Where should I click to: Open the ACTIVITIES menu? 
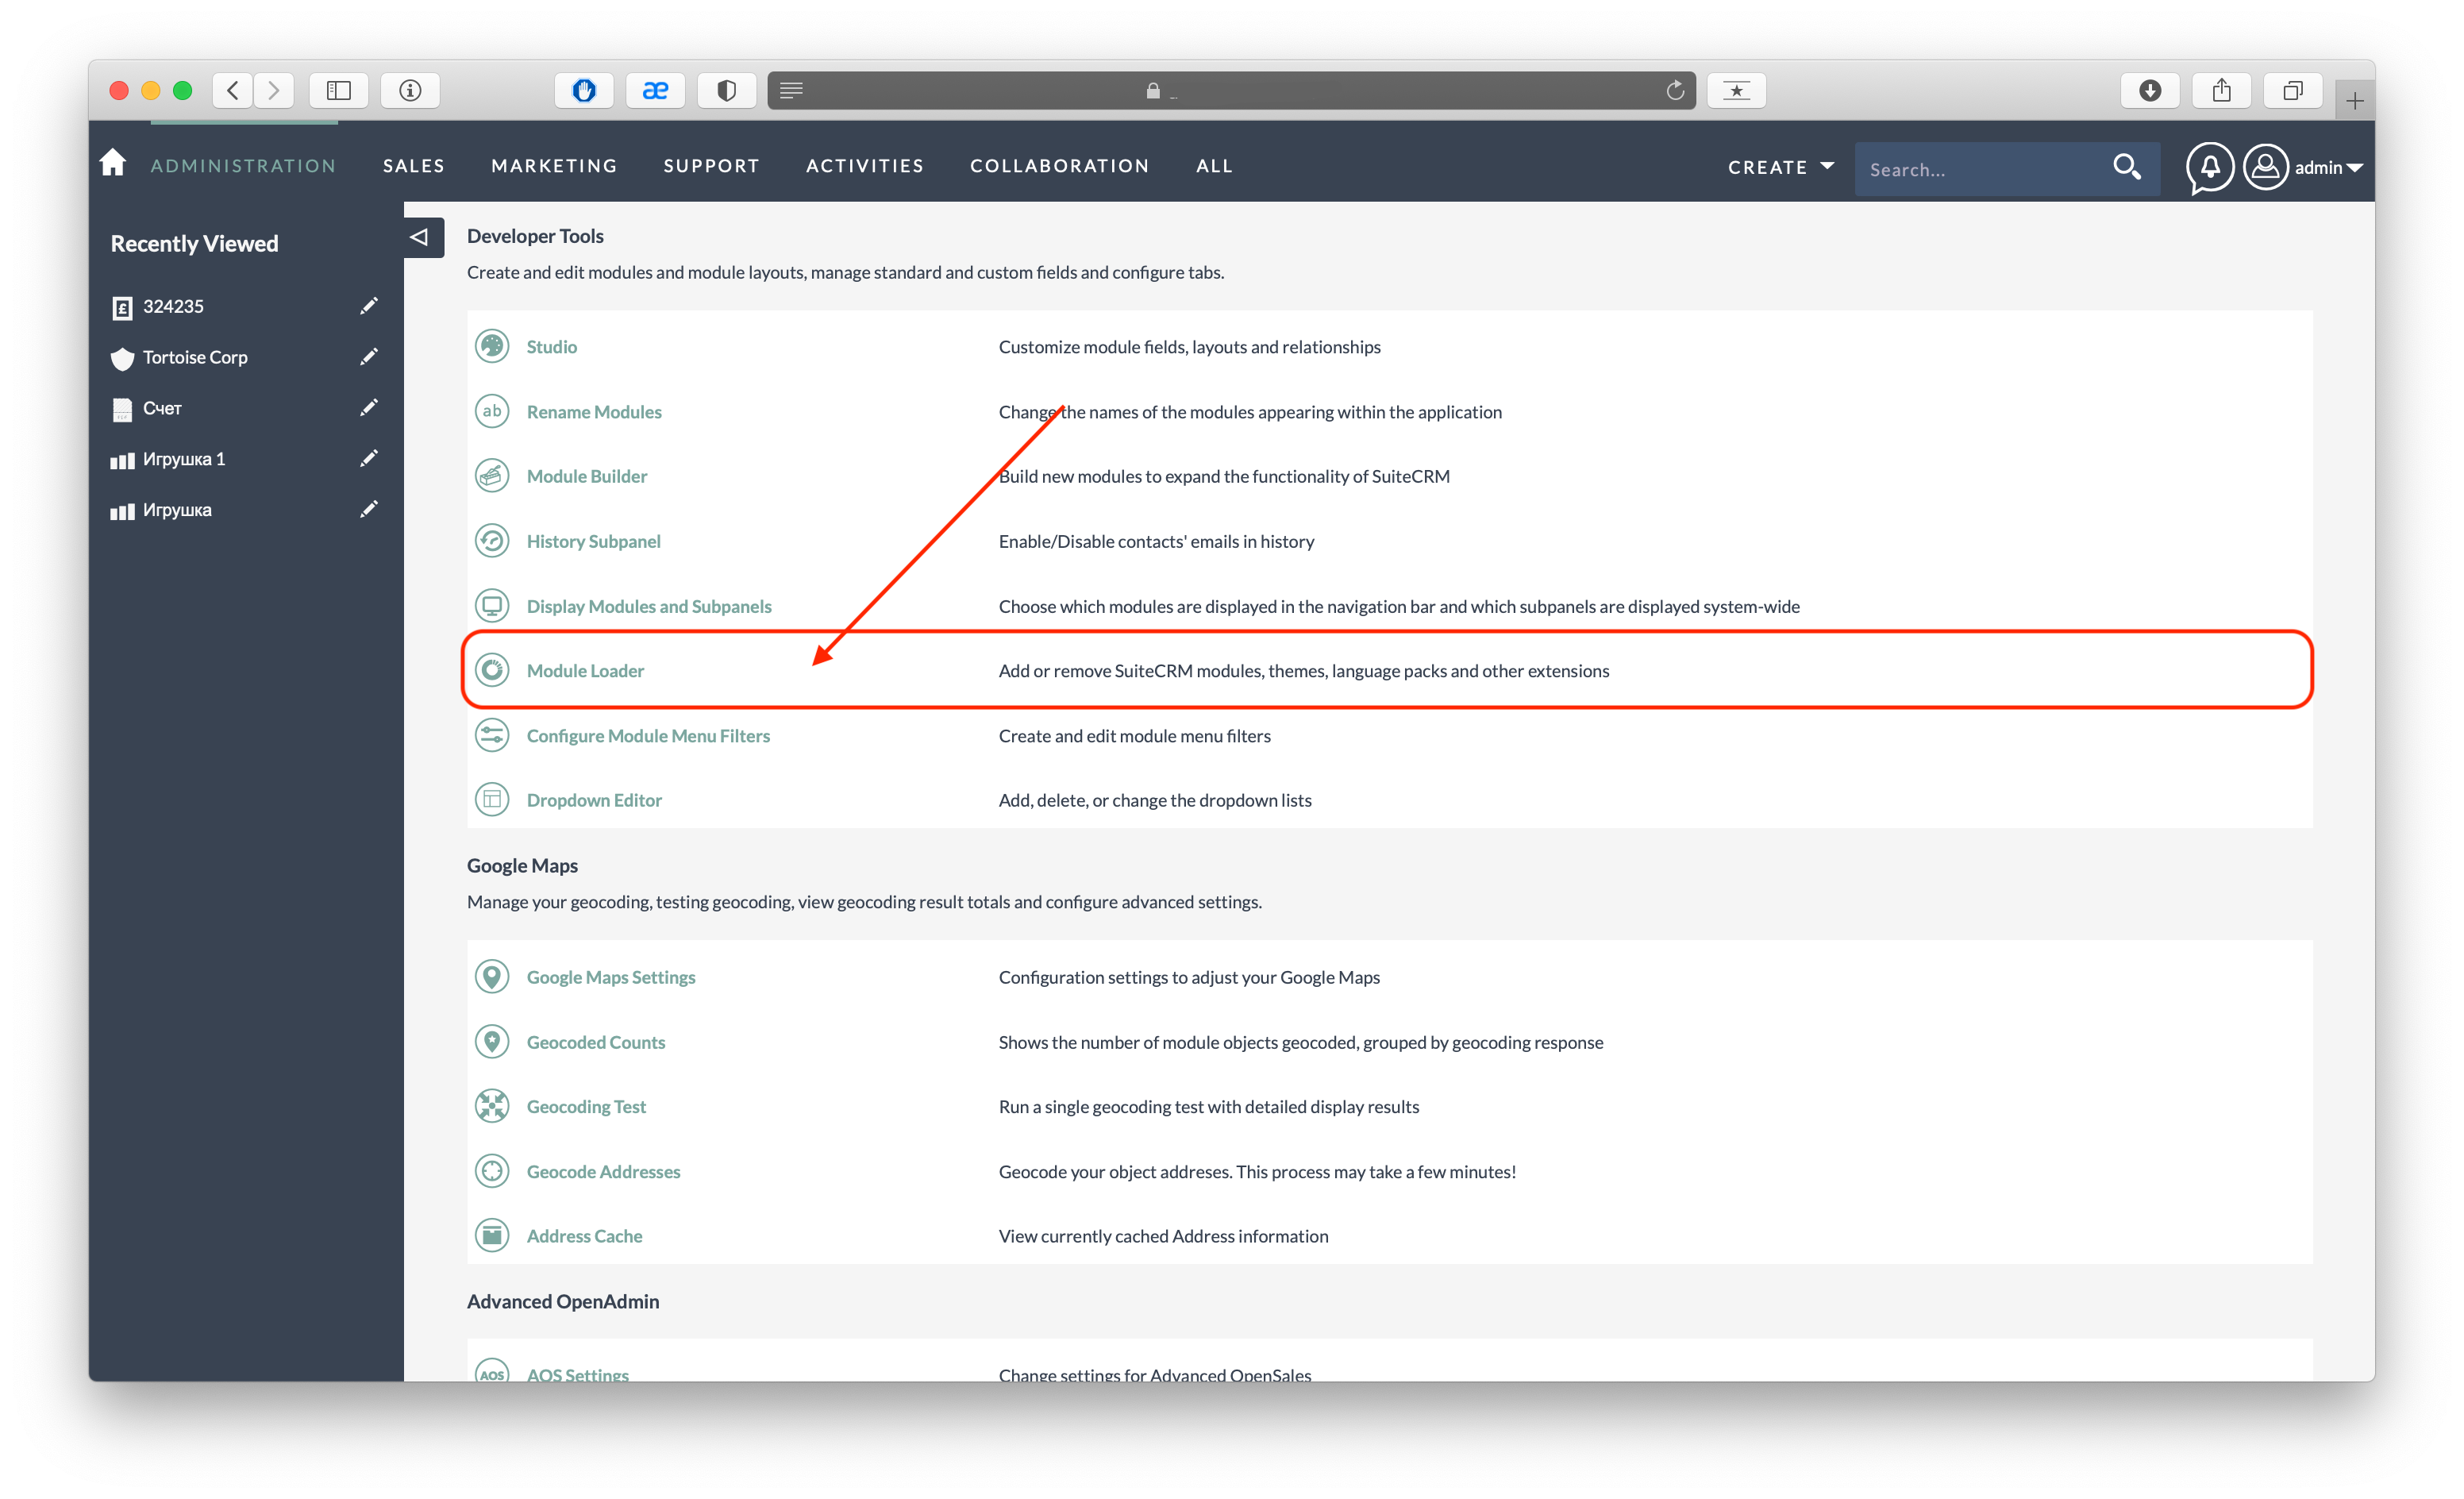(x=865, y=166)
